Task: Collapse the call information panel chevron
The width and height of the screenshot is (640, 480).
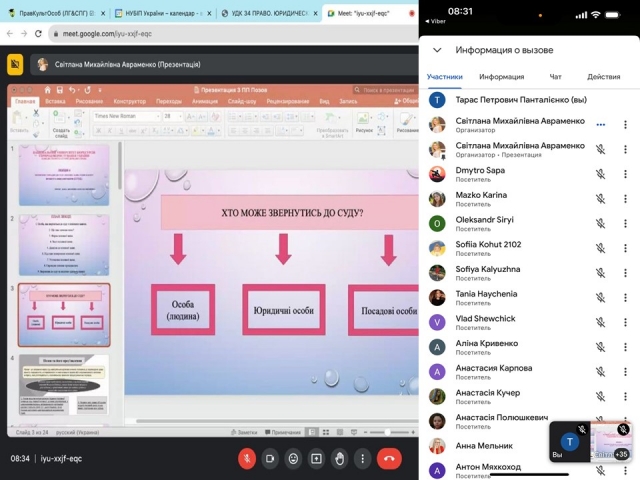Action: pos(437,49)
